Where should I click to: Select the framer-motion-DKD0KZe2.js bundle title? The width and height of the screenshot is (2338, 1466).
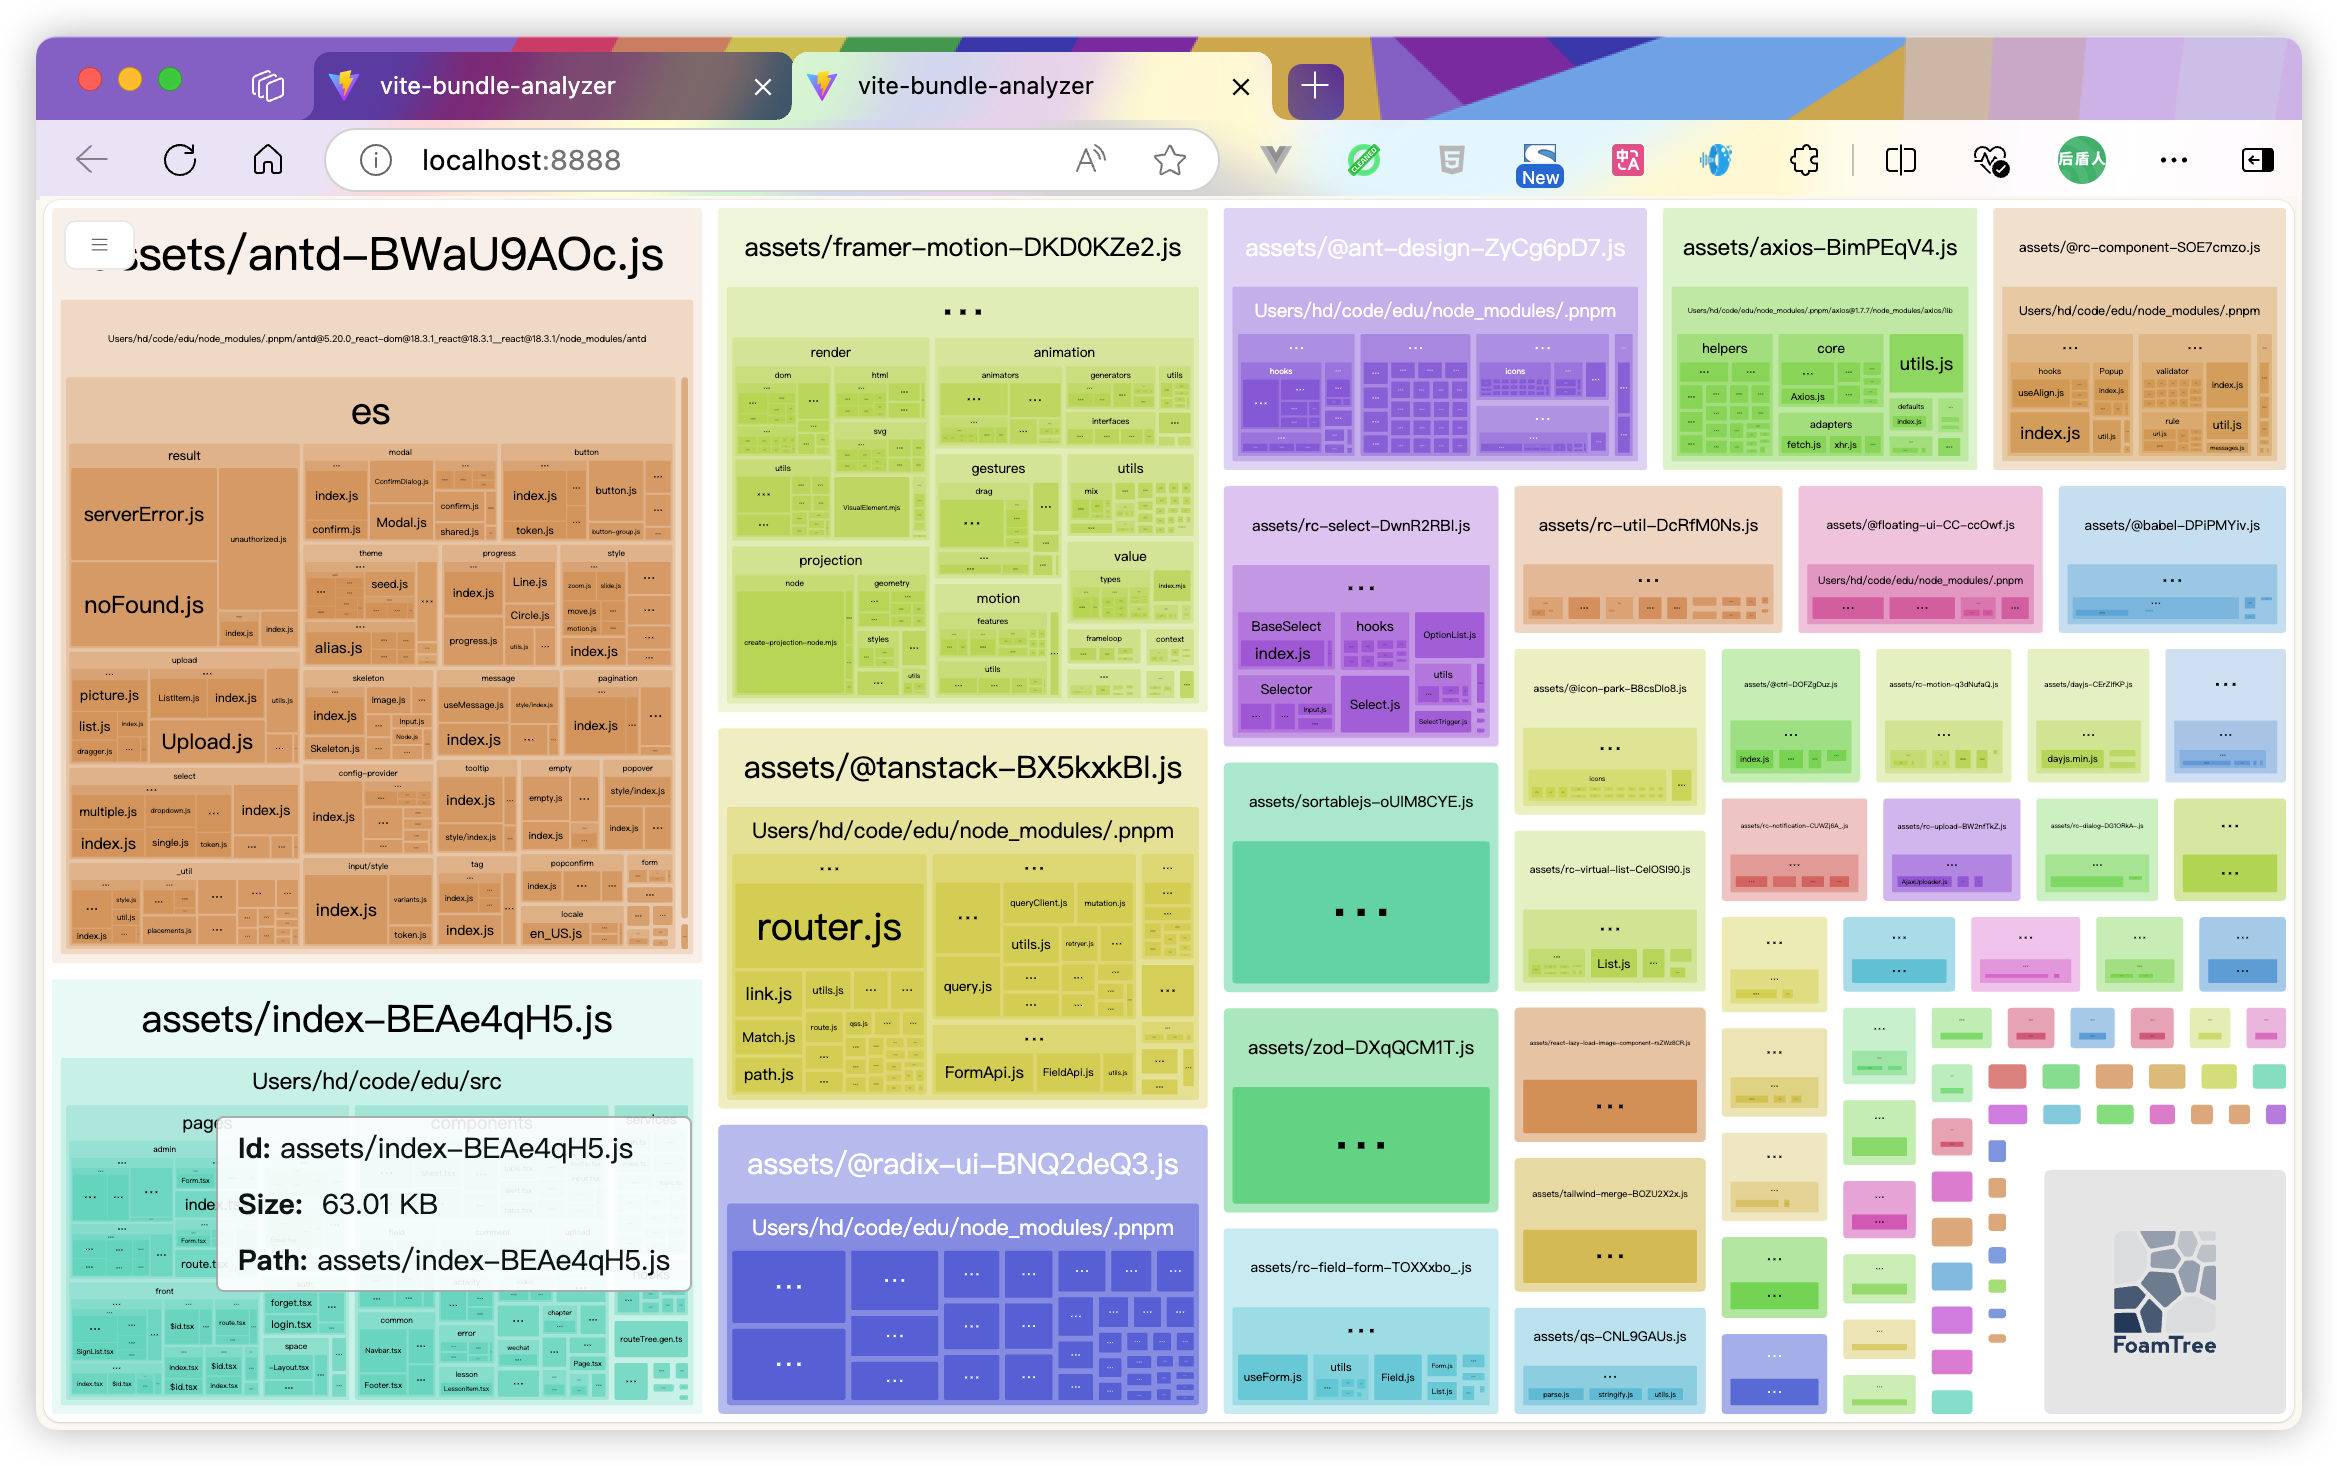click(963, 248)
